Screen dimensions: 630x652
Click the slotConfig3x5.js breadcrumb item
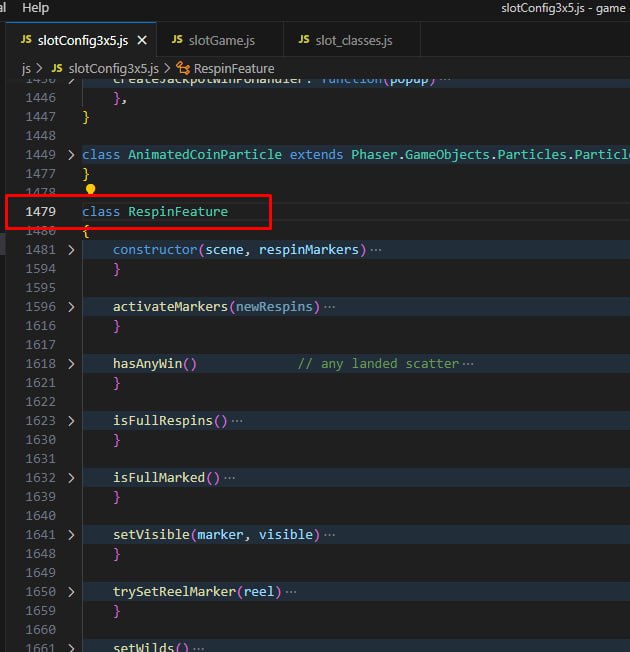(x=113, y=69)
